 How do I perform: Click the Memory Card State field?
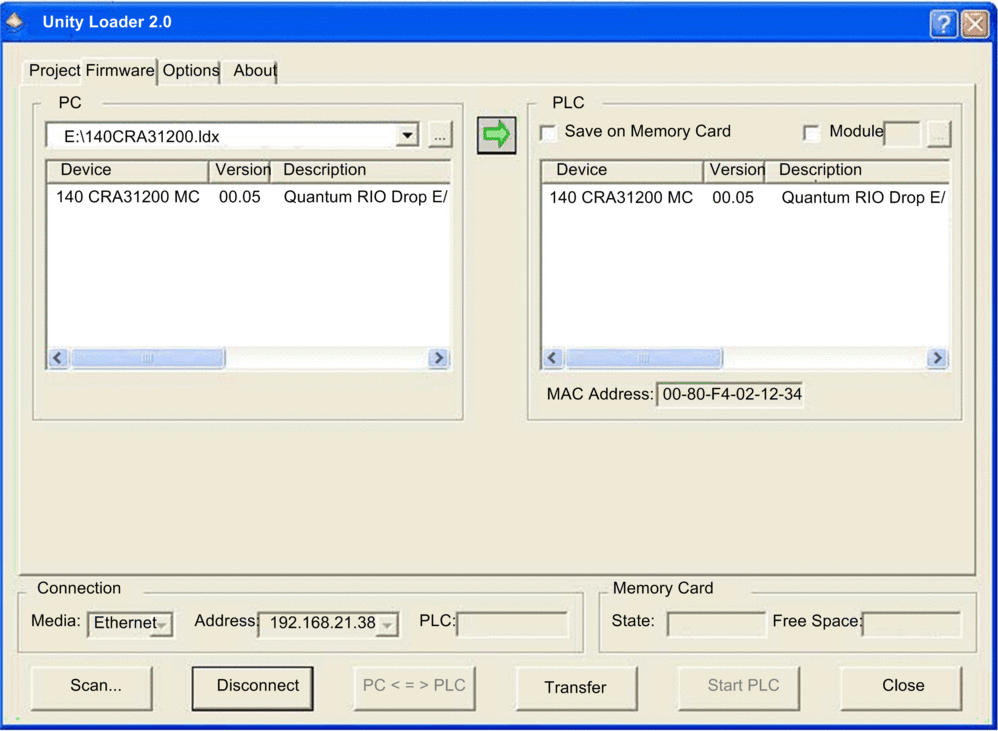(716, 624)
